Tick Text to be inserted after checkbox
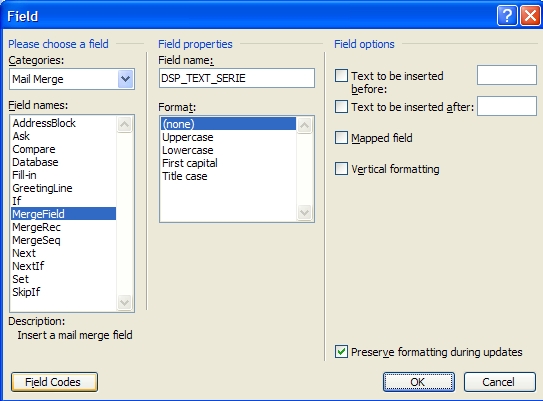Viewport: 543px width, 401px height. pyautogui.click(x=341, y=107)
